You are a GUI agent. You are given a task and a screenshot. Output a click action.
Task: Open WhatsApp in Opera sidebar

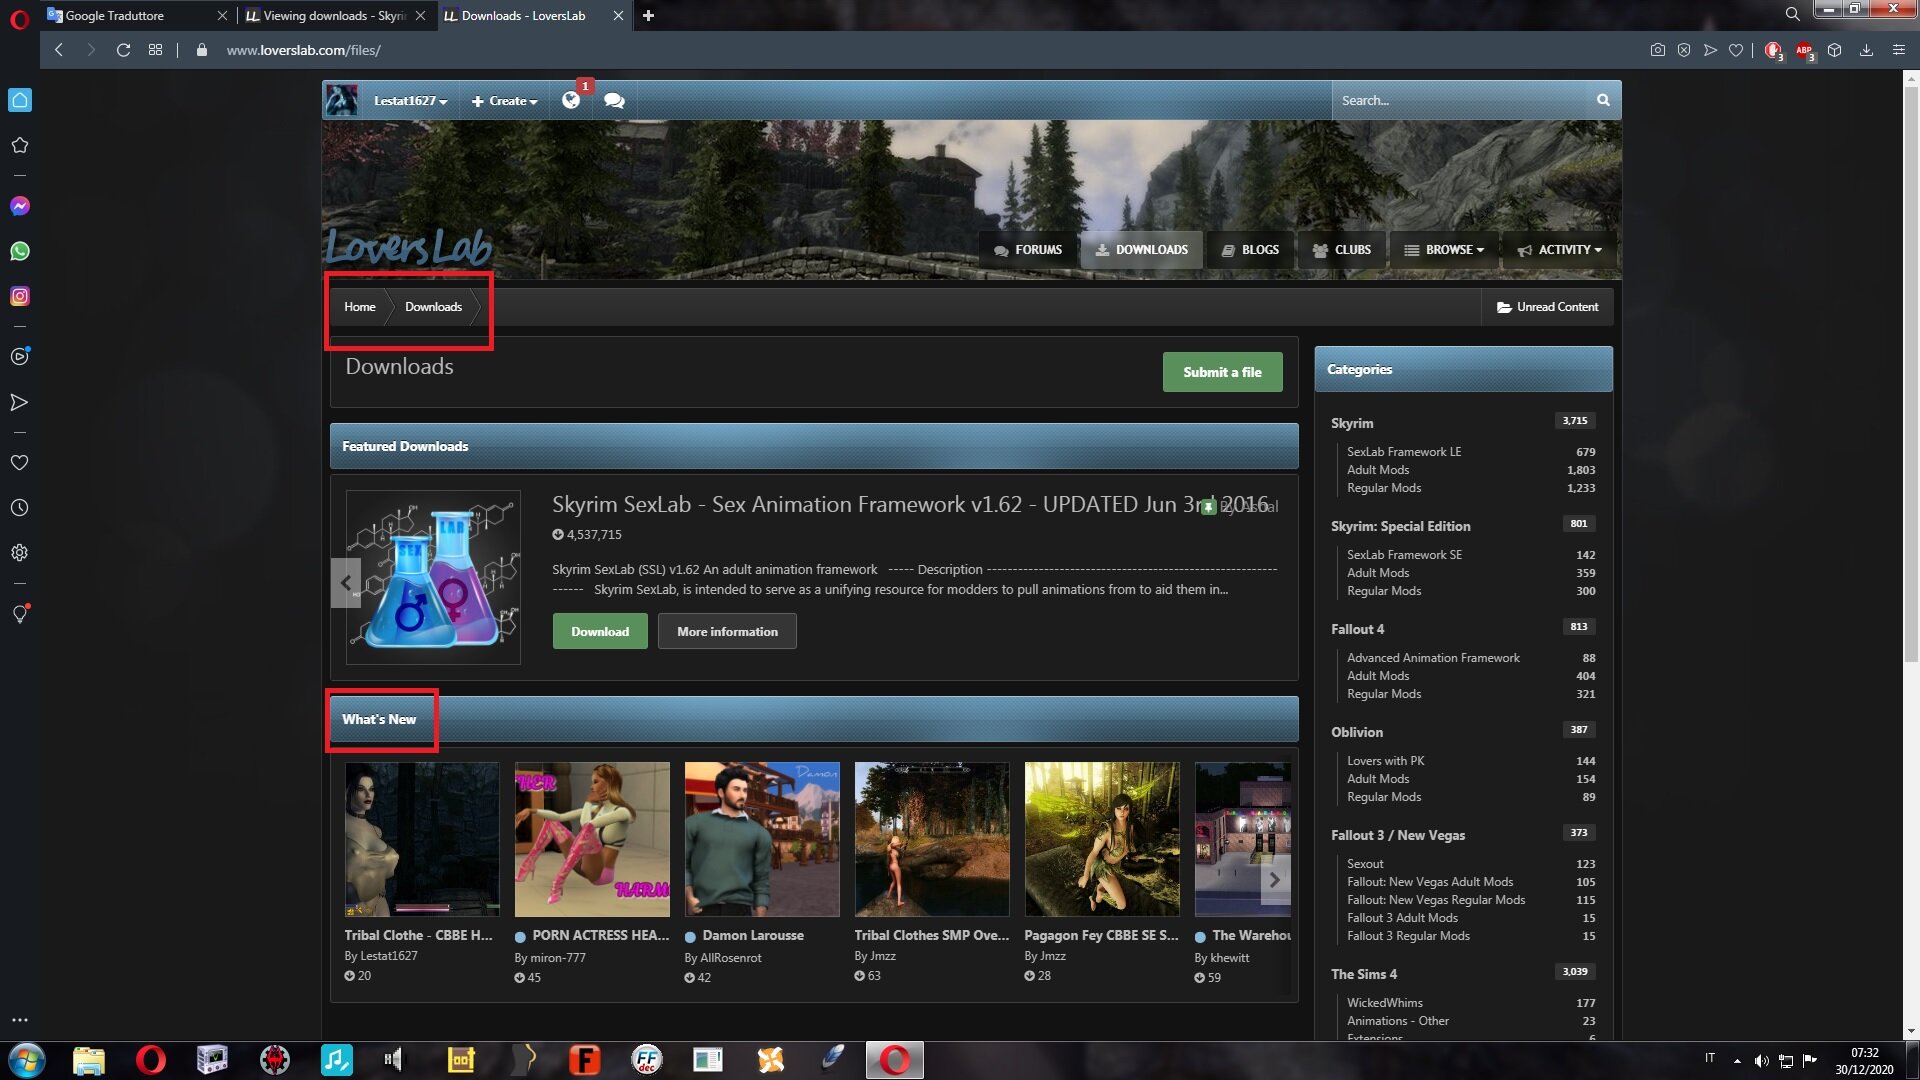pyautogui.click(x=20, y=251)
